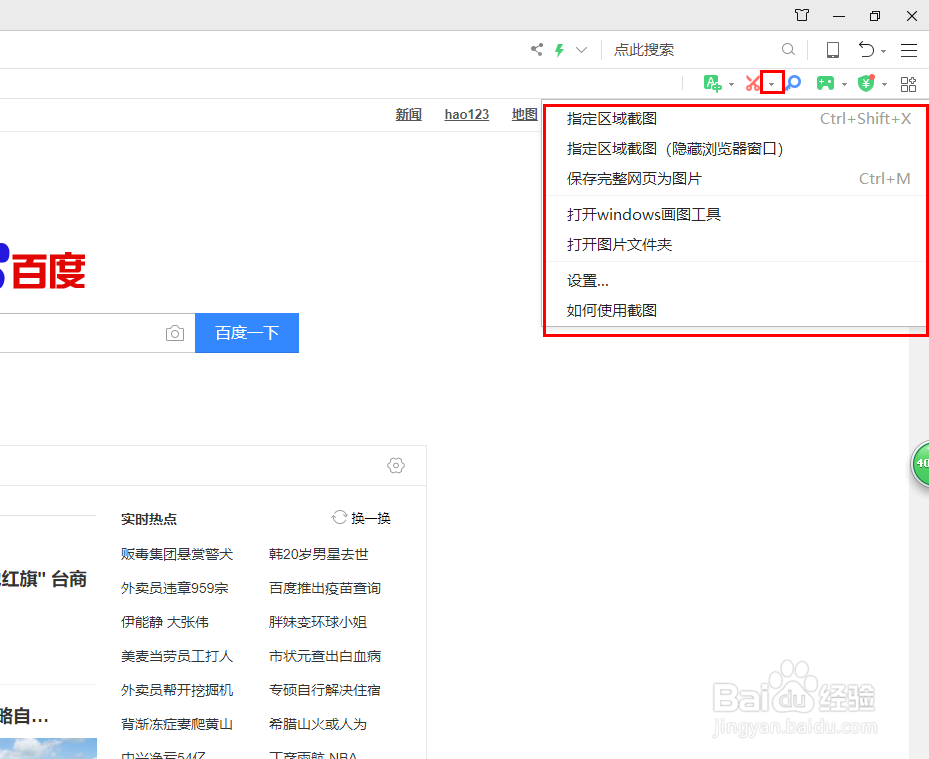929x759 pixels.
Task: Click the blue key password tool icon
Action: (x=792, y=83)
